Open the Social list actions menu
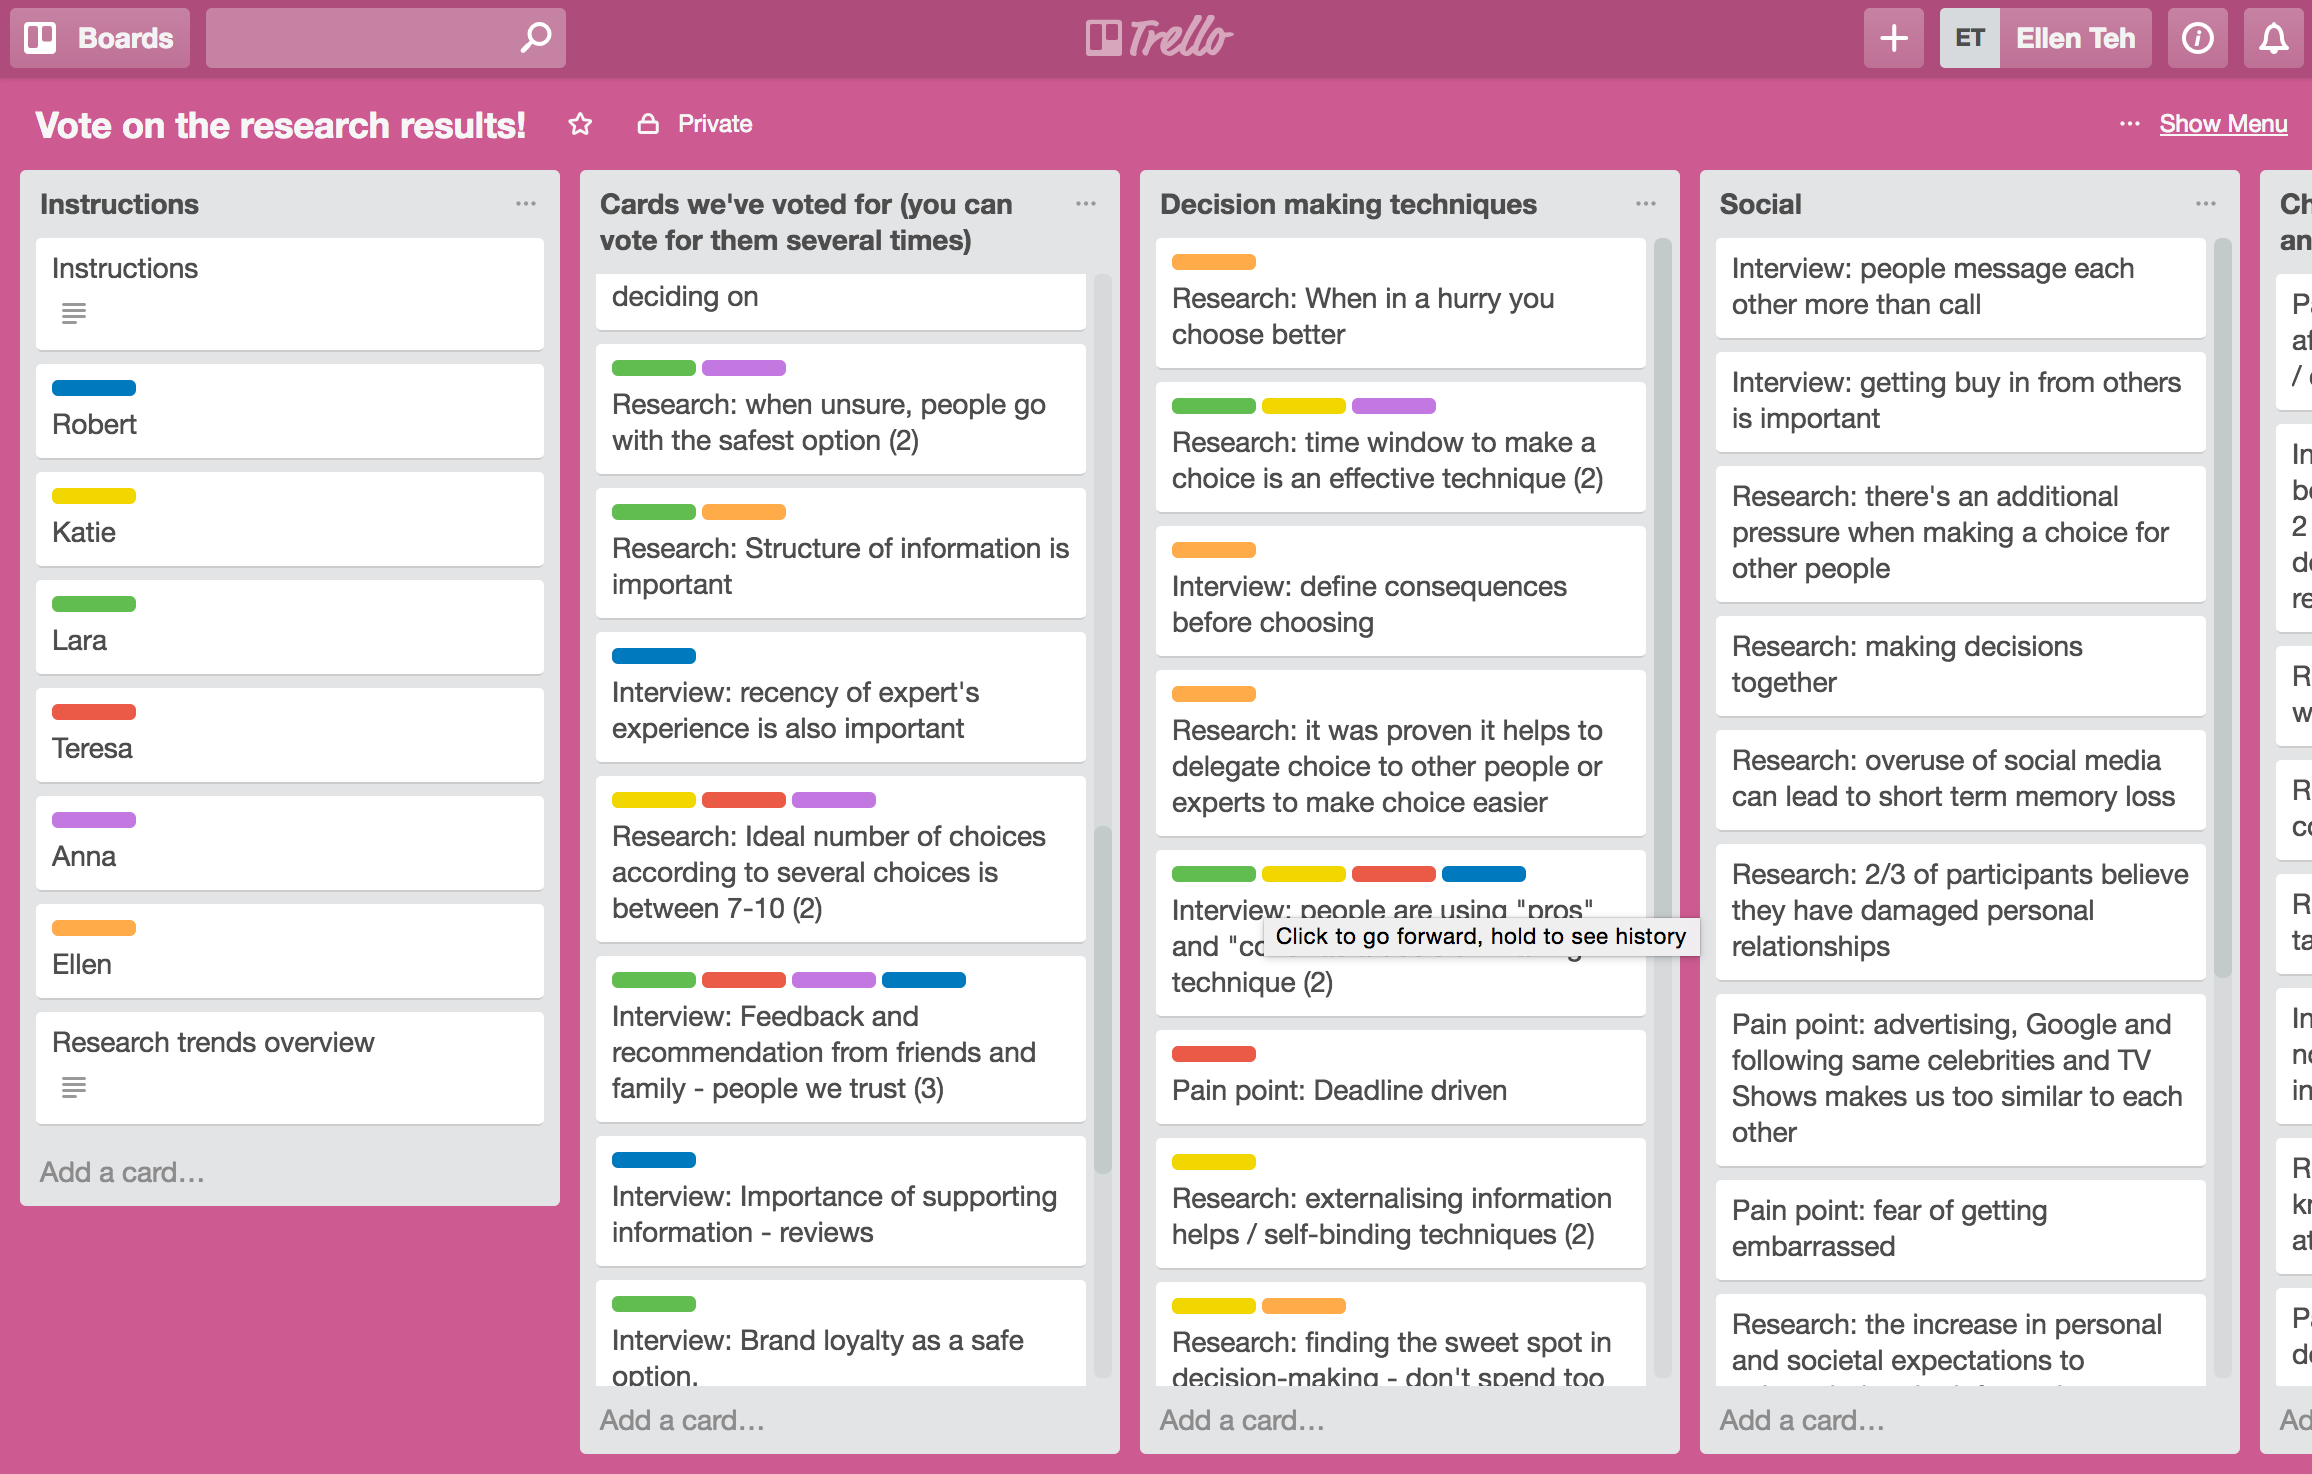The image size is (2312, 1474). pyautogui.click(x=2206, y=204)
